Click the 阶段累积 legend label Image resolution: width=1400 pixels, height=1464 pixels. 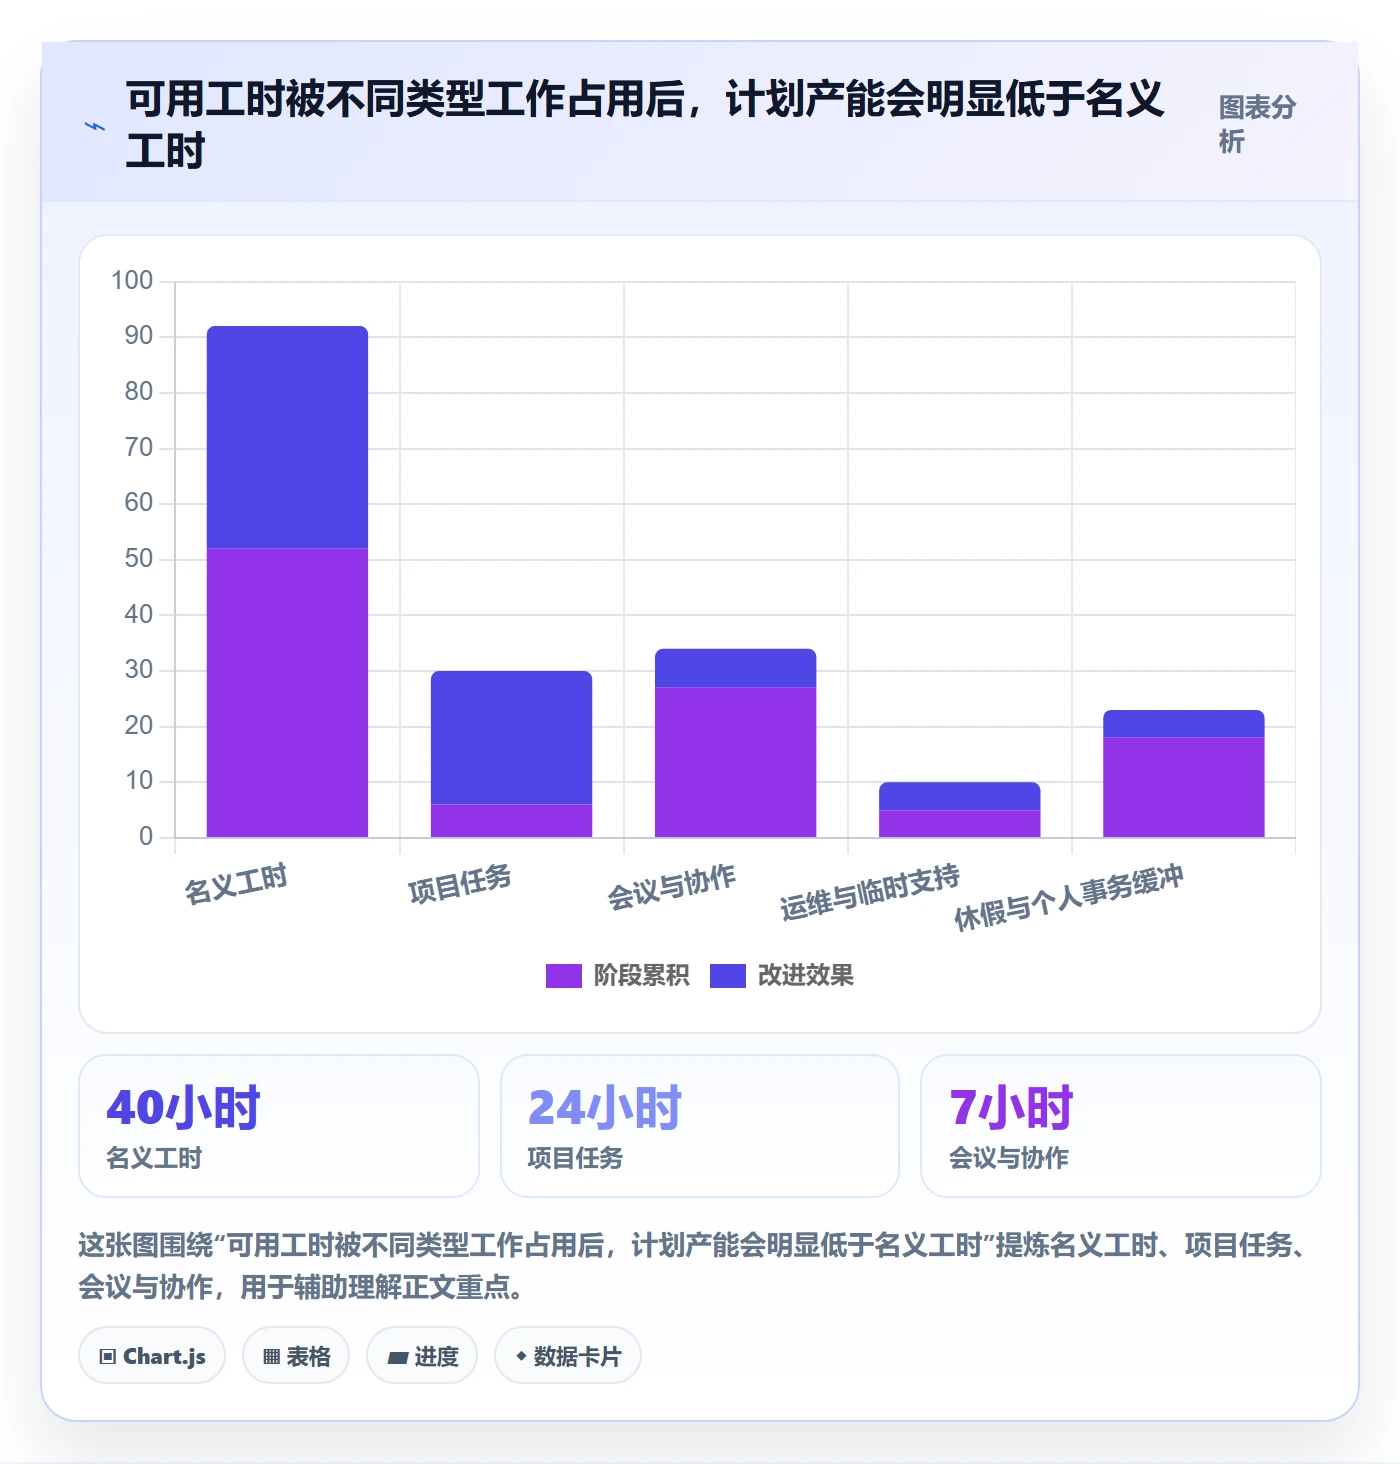(x=641, y=976)
